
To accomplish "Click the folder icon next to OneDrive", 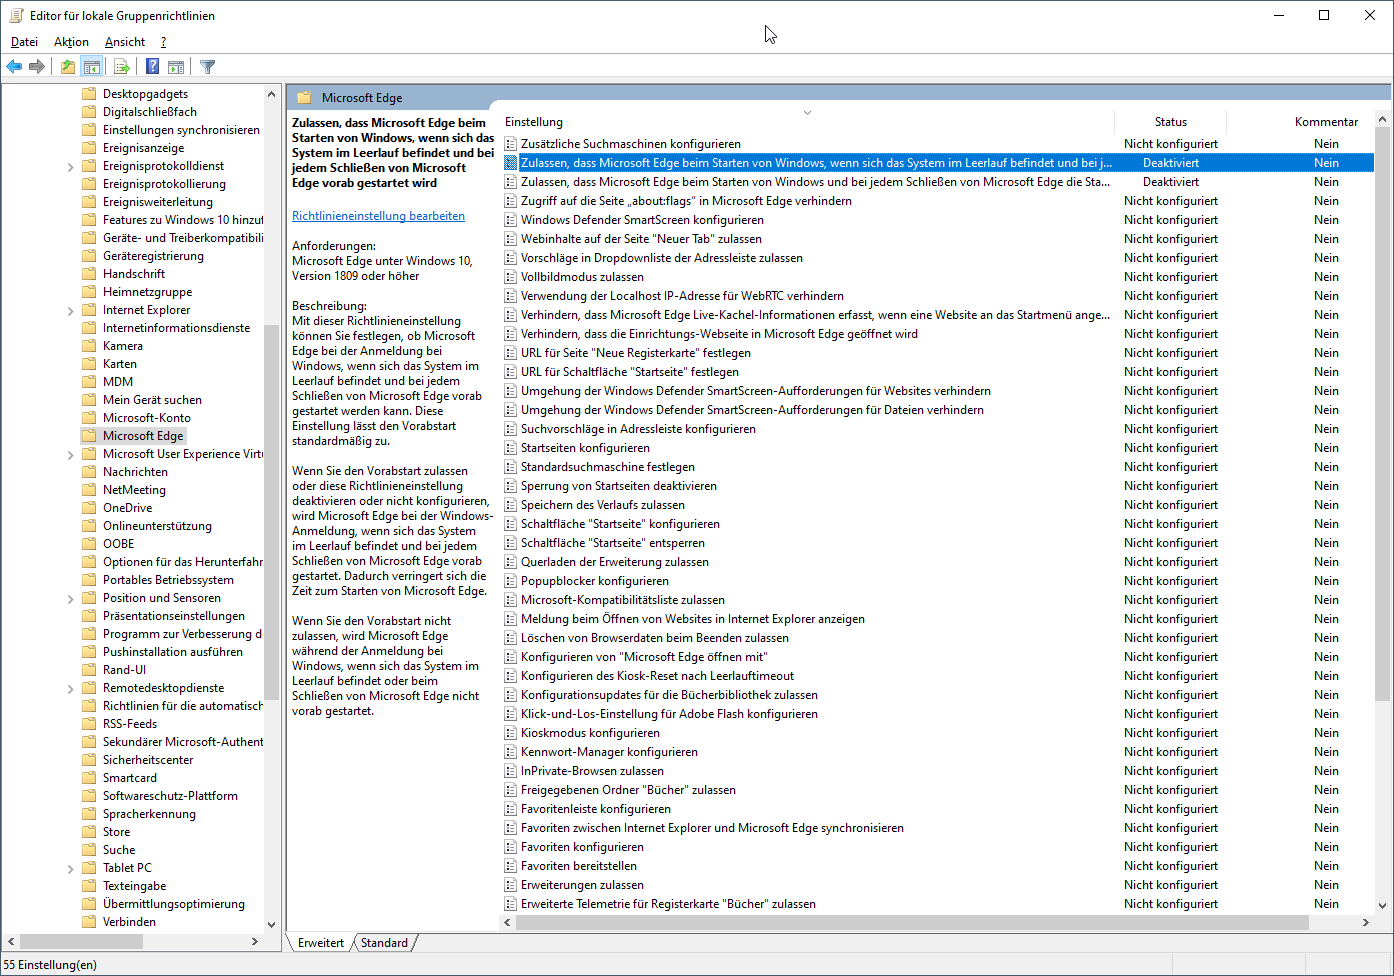I will pyautogui.click(x=89, y=508).
